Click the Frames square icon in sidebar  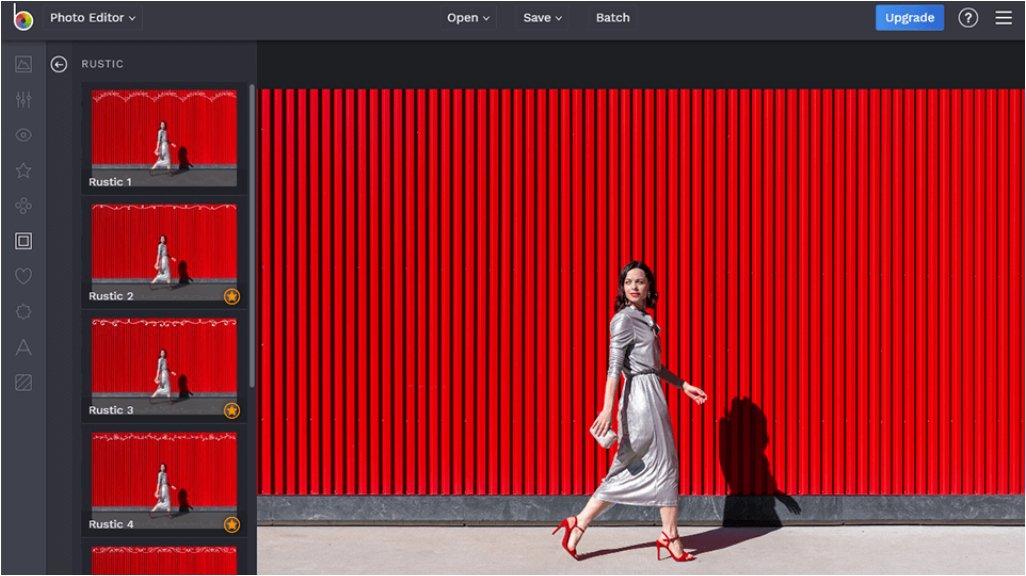23,241
